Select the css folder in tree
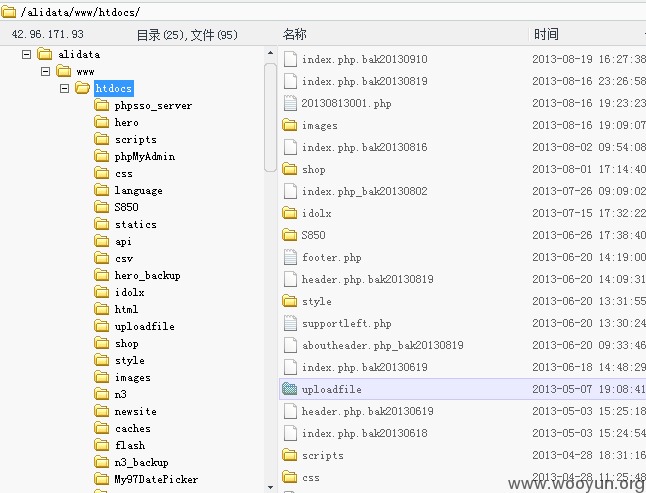This screenshot has height=493, width=646. pyautogui.click(x=124, y=173)
